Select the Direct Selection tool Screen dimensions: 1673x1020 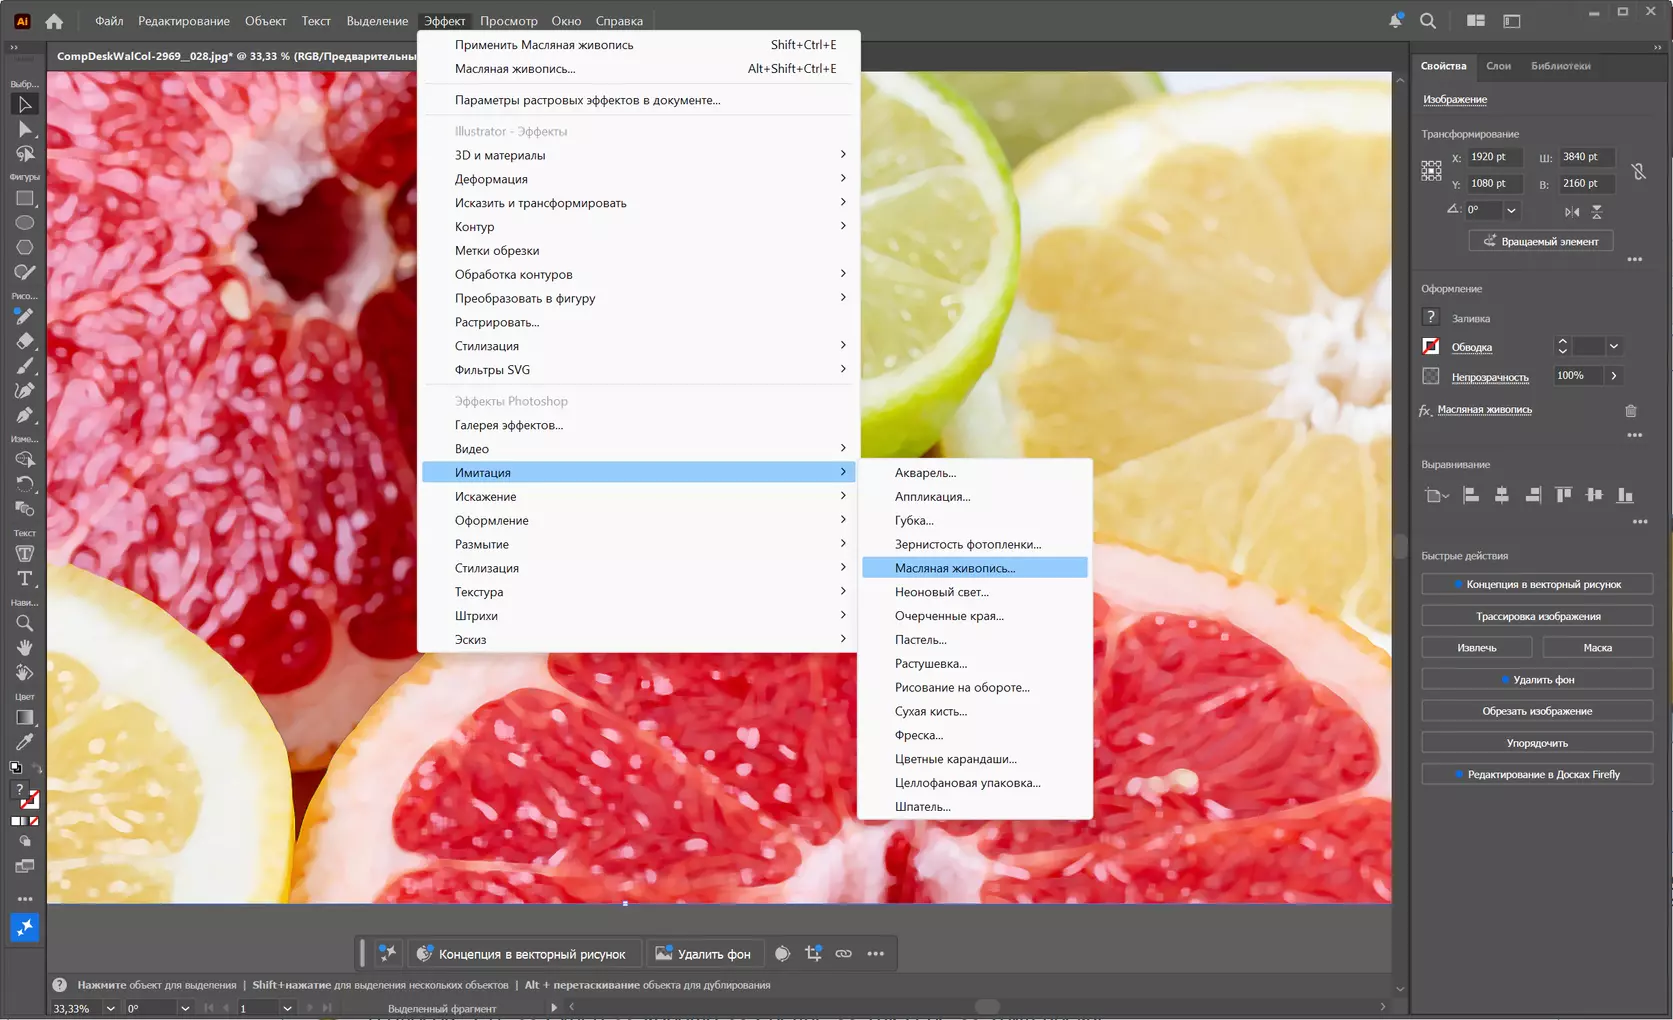[x=24, y=129]
